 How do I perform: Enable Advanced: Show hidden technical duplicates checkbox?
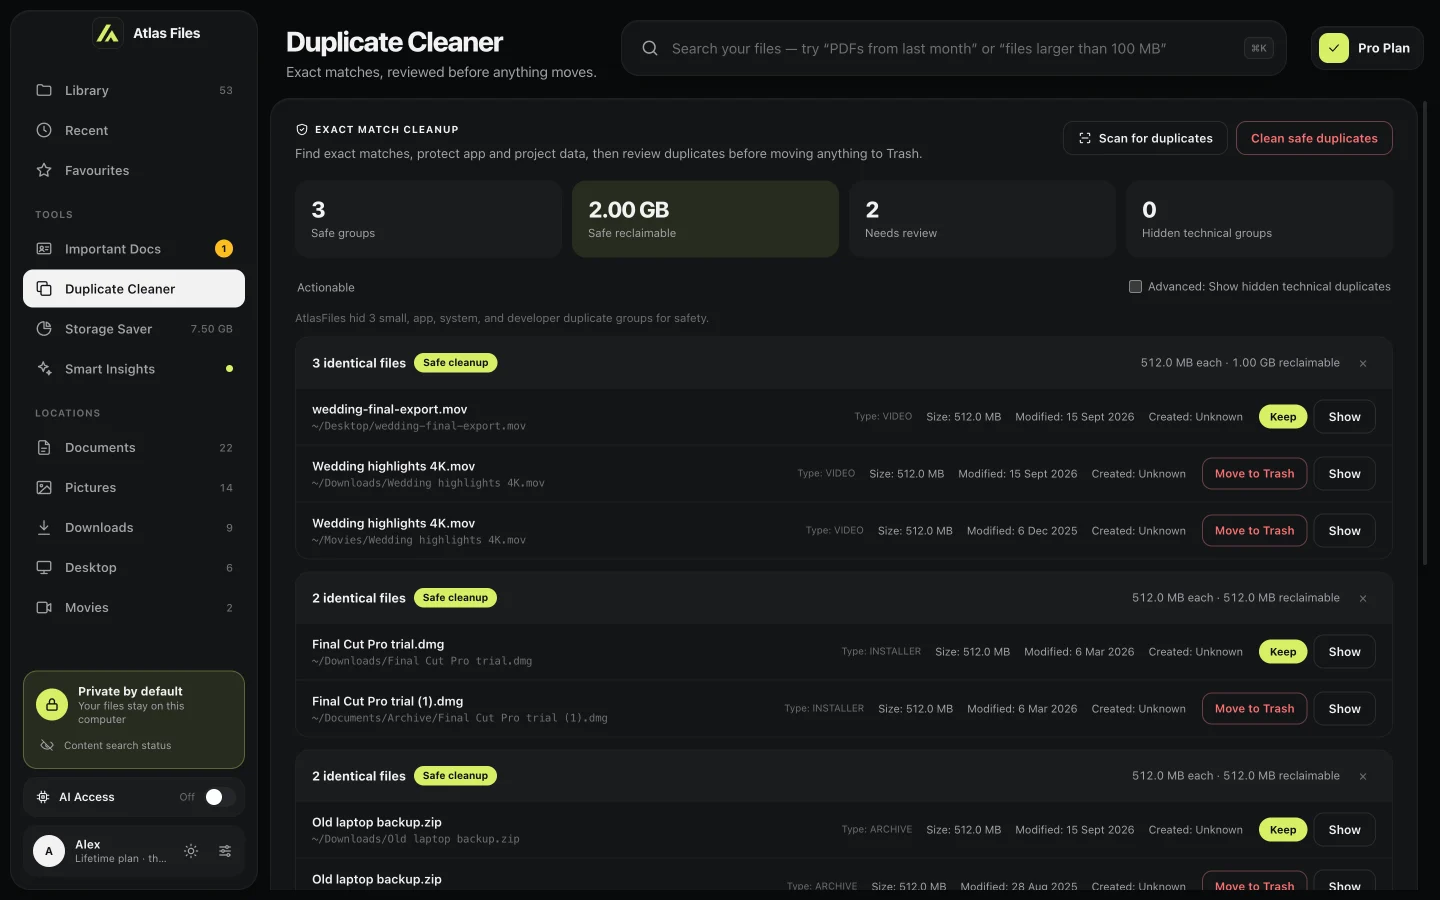1135,287
